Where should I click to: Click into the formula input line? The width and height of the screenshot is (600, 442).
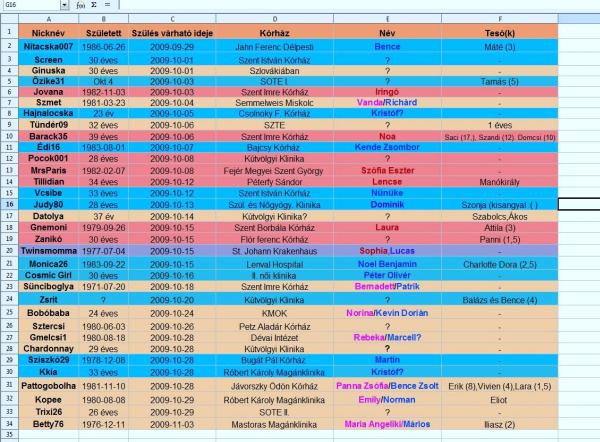pyautogui.click(x=350, y=6)
